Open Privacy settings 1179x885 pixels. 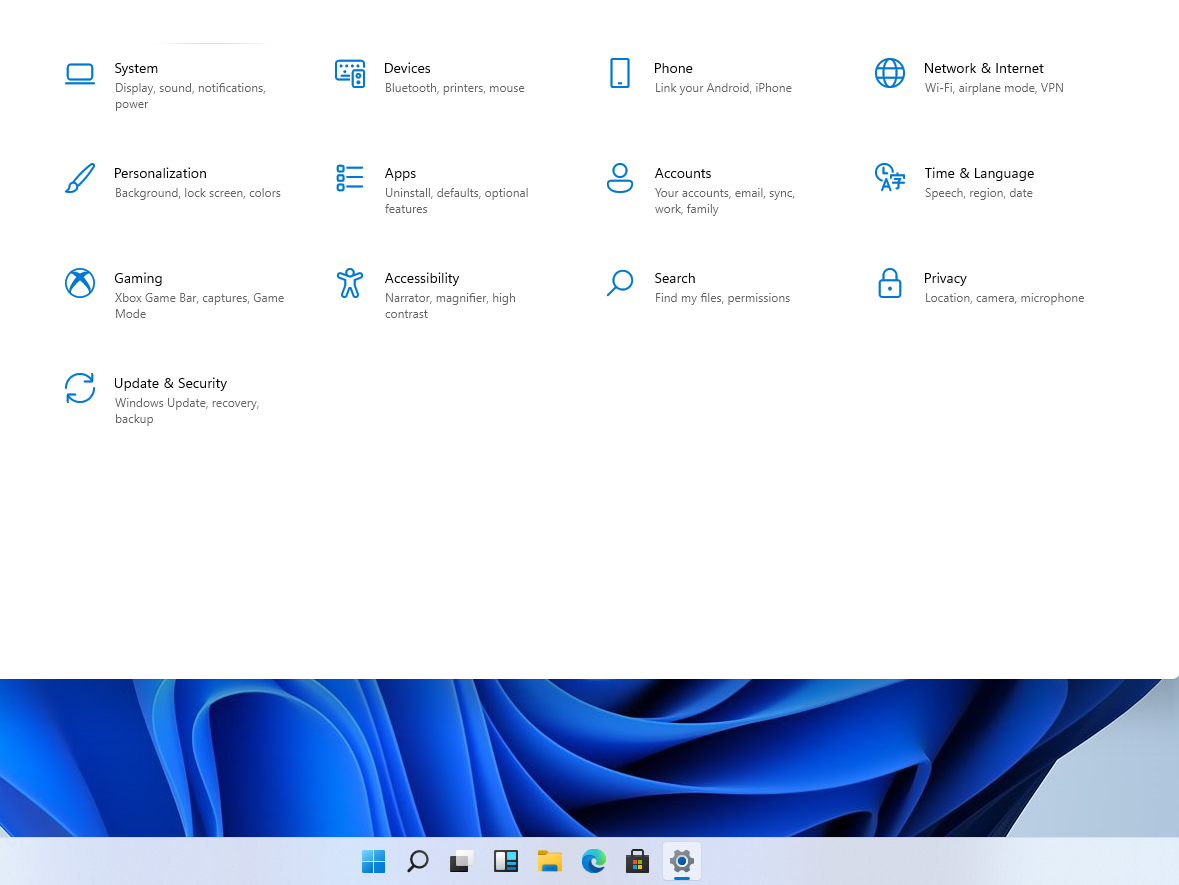(x=945, y=278)
